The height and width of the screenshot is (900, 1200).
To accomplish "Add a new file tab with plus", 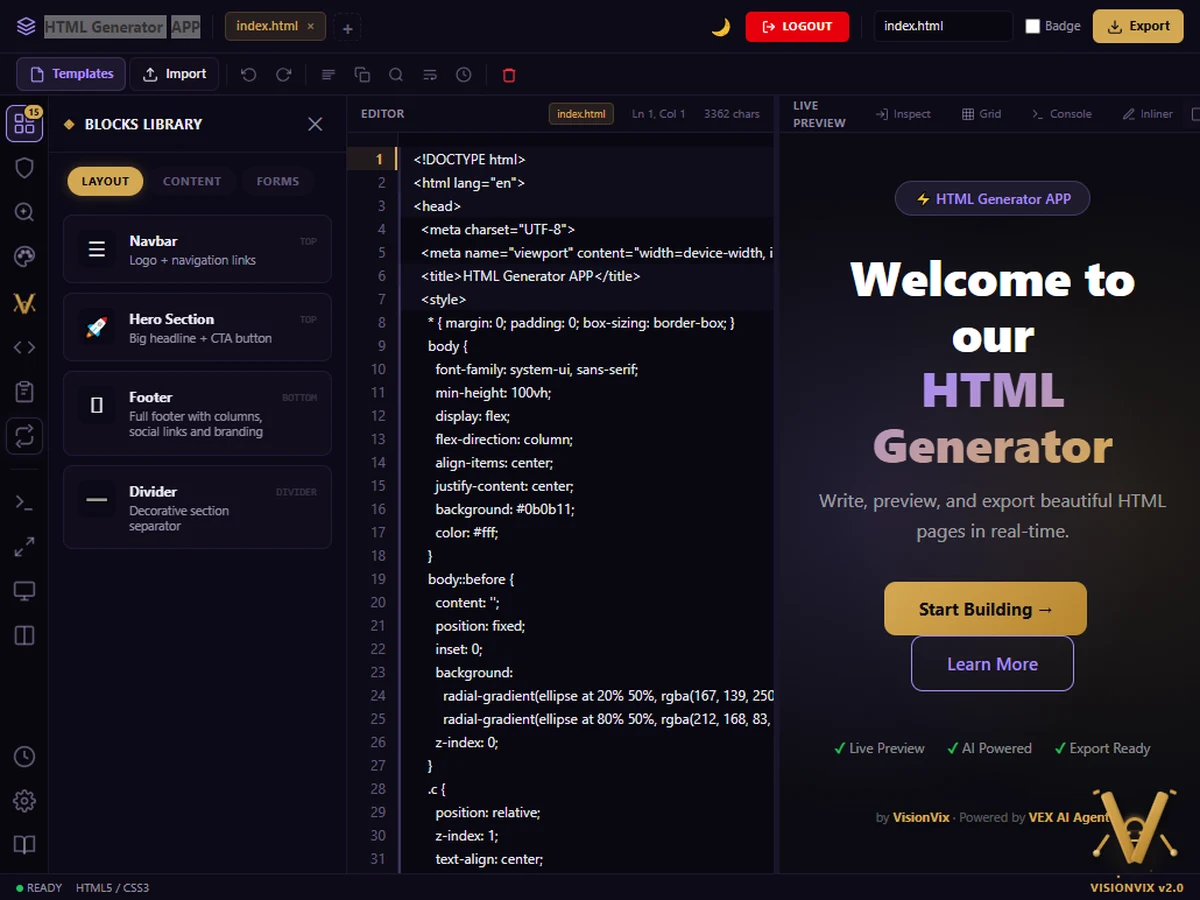I will pyautogui.click(x=347, y=29).
